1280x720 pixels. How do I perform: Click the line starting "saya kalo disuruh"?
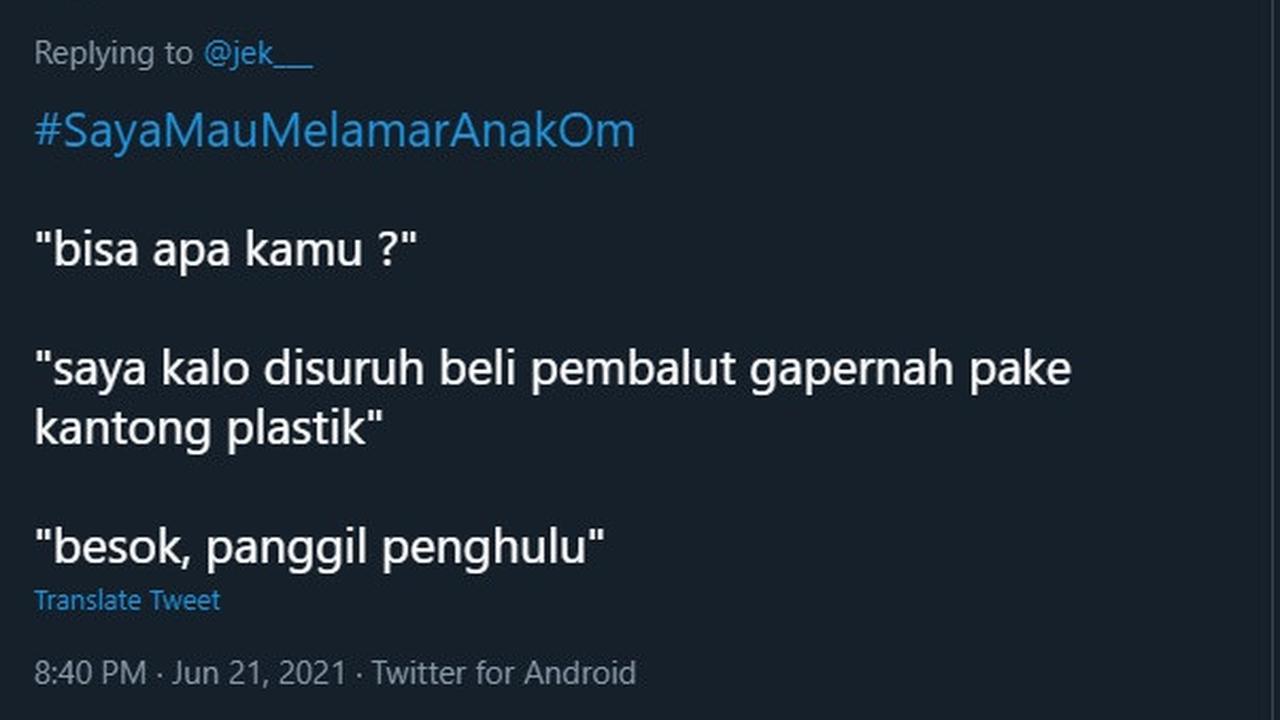point(553,370)
